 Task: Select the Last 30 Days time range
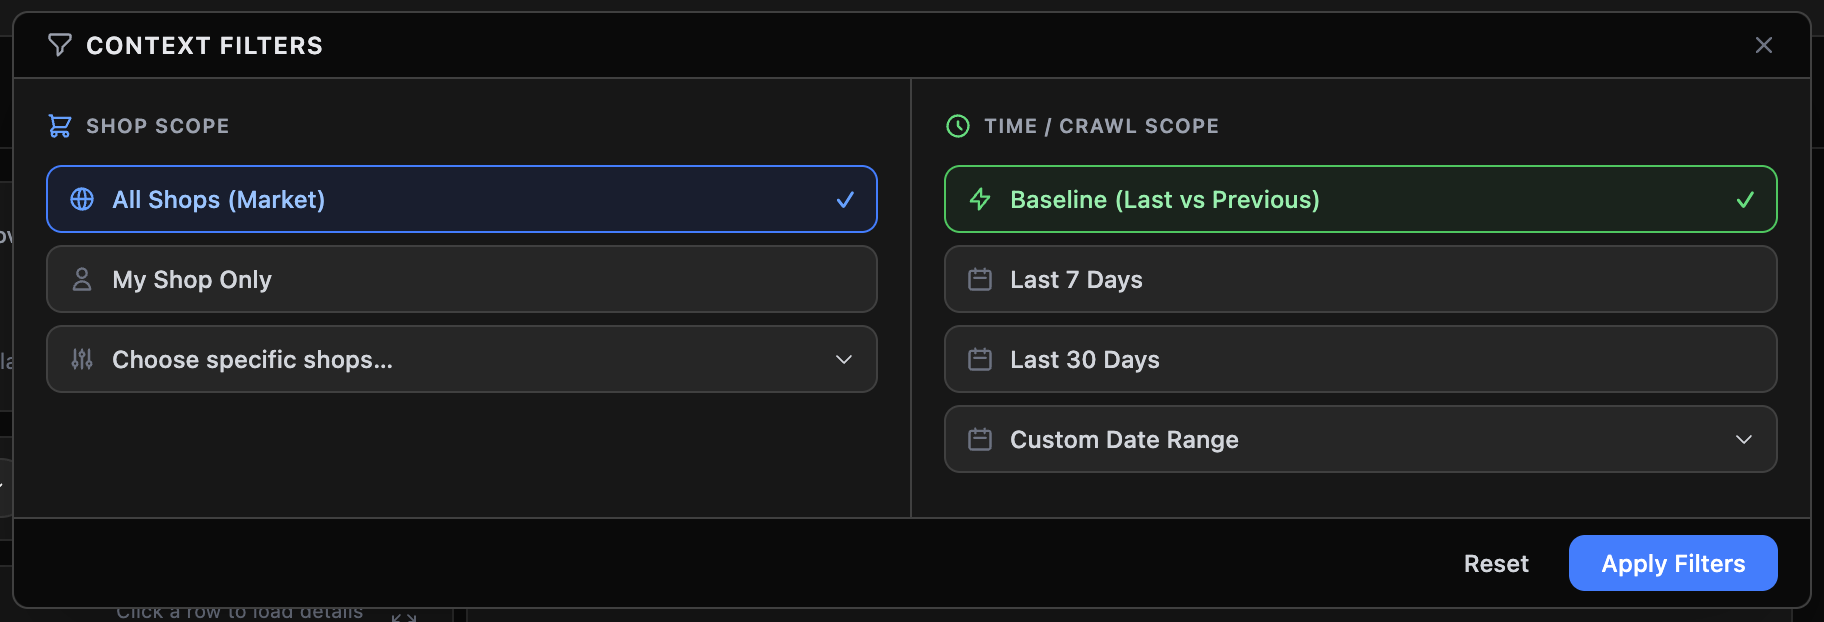[1358, 359]
